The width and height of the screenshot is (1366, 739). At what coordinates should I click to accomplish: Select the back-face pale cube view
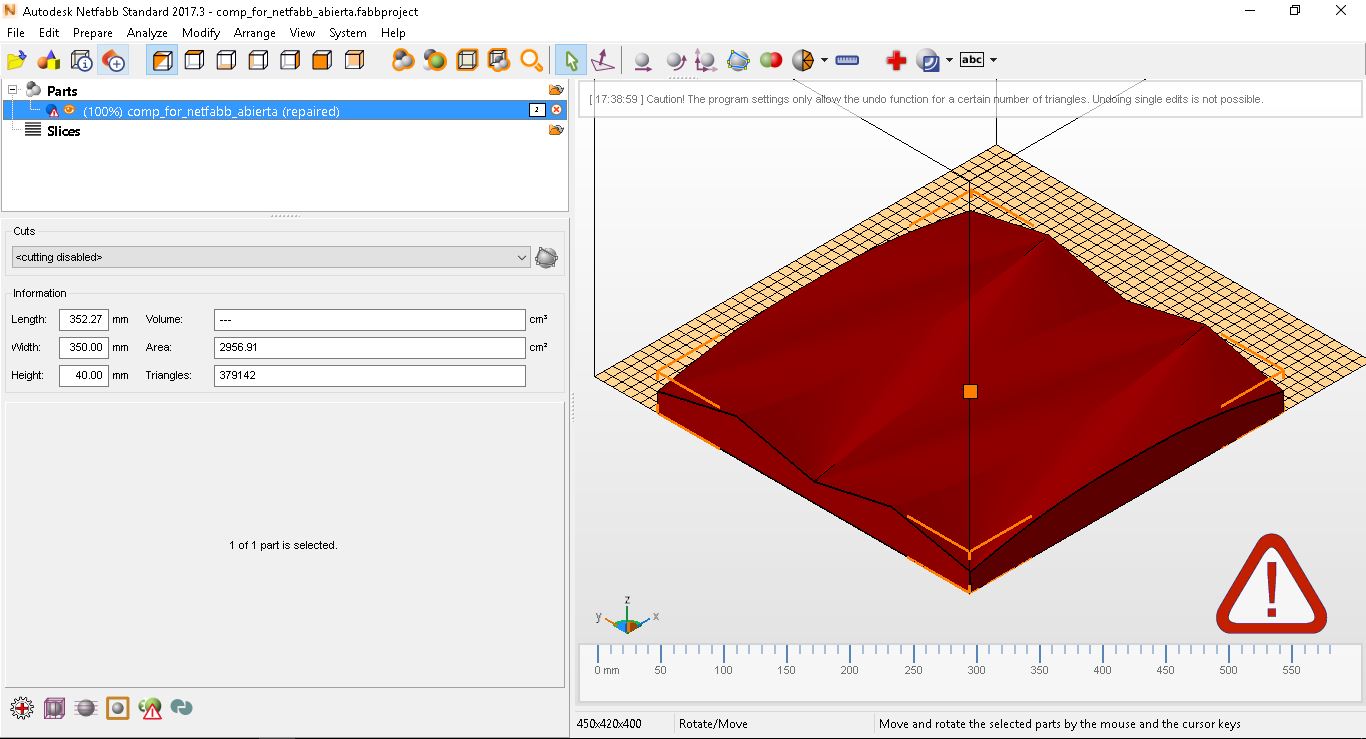pyautogui.click(x=354, y=61)
